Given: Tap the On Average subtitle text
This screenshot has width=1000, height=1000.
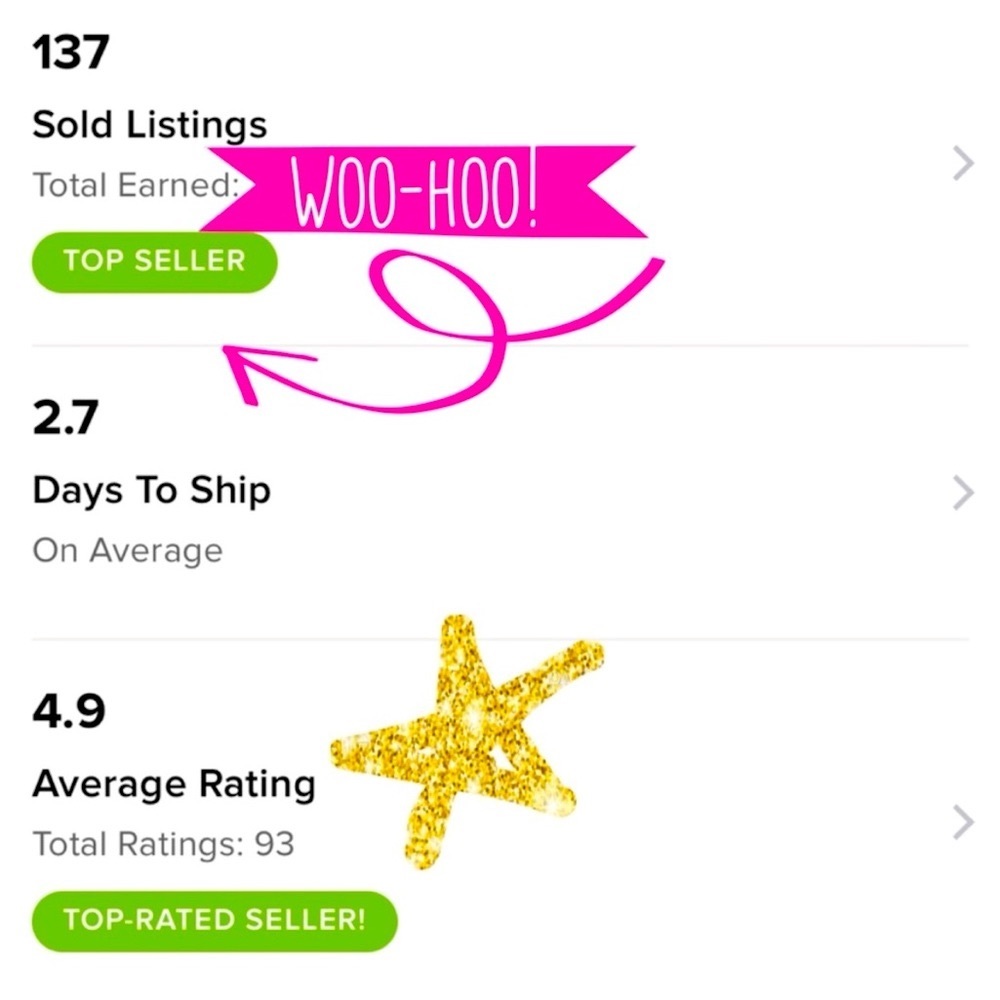Looking at the screenshot, I should tap(128, 549).
